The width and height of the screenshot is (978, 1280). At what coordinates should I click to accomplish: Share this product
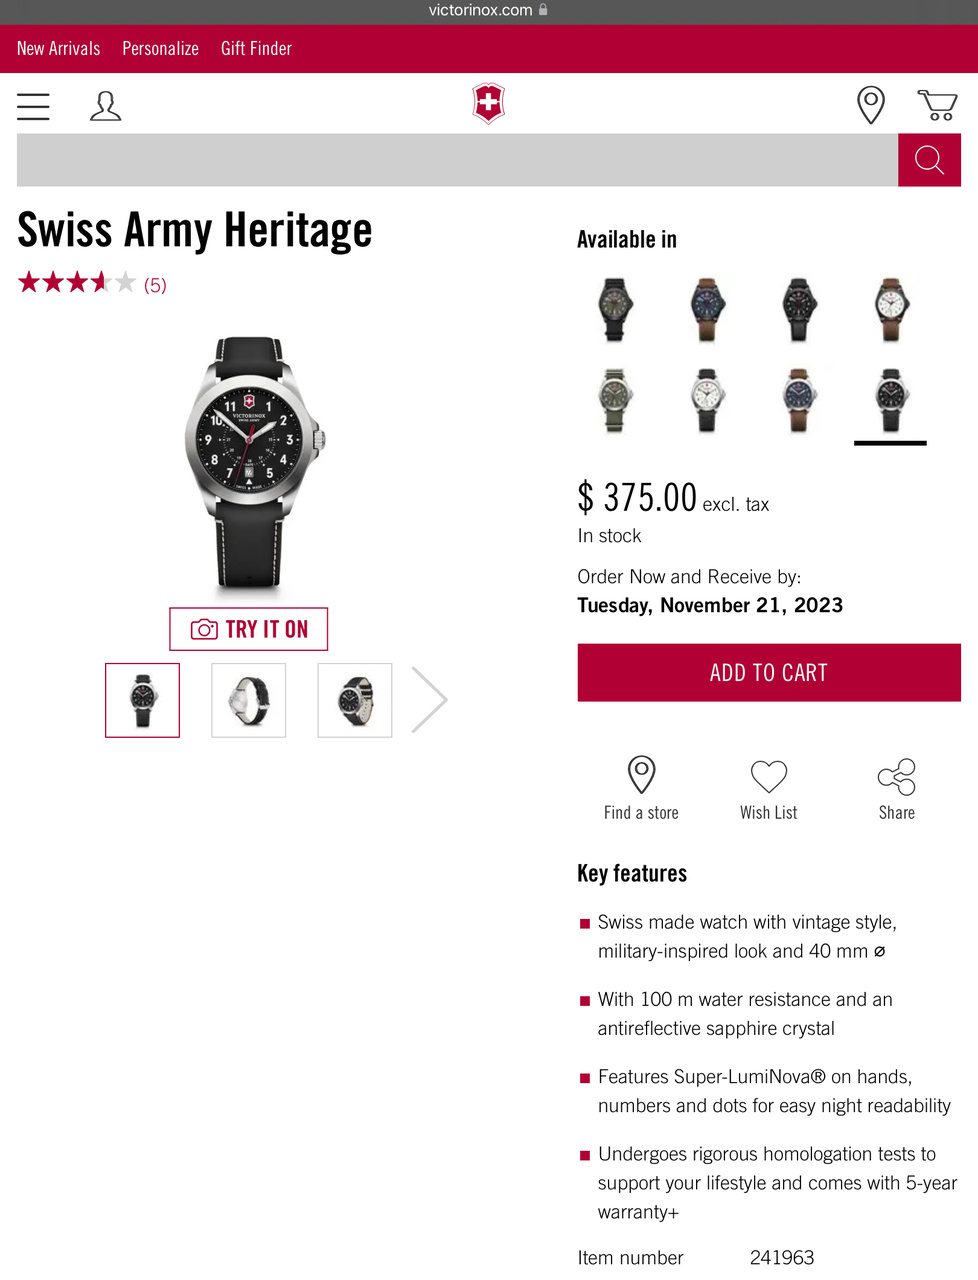click(896, 788)
